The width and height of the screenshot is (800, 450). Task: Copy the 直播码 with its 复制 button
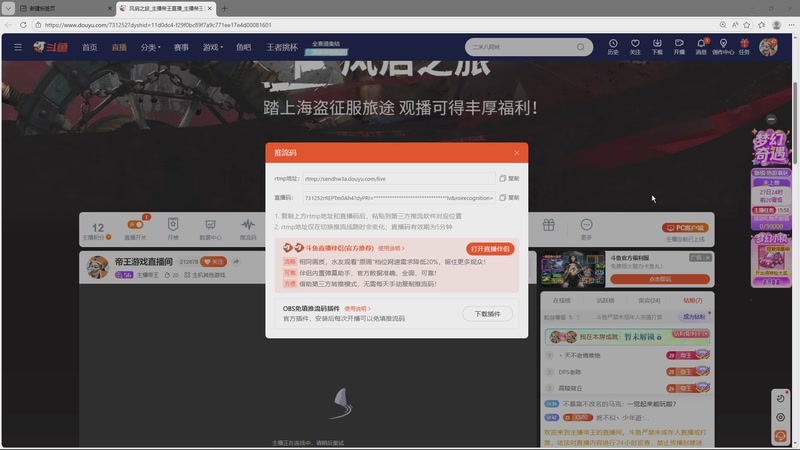point(509,197)
